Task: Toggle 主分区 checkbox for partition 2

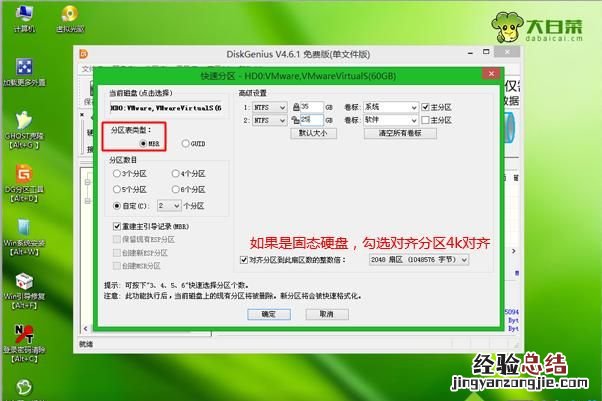Action: click(x=437, y=120)
